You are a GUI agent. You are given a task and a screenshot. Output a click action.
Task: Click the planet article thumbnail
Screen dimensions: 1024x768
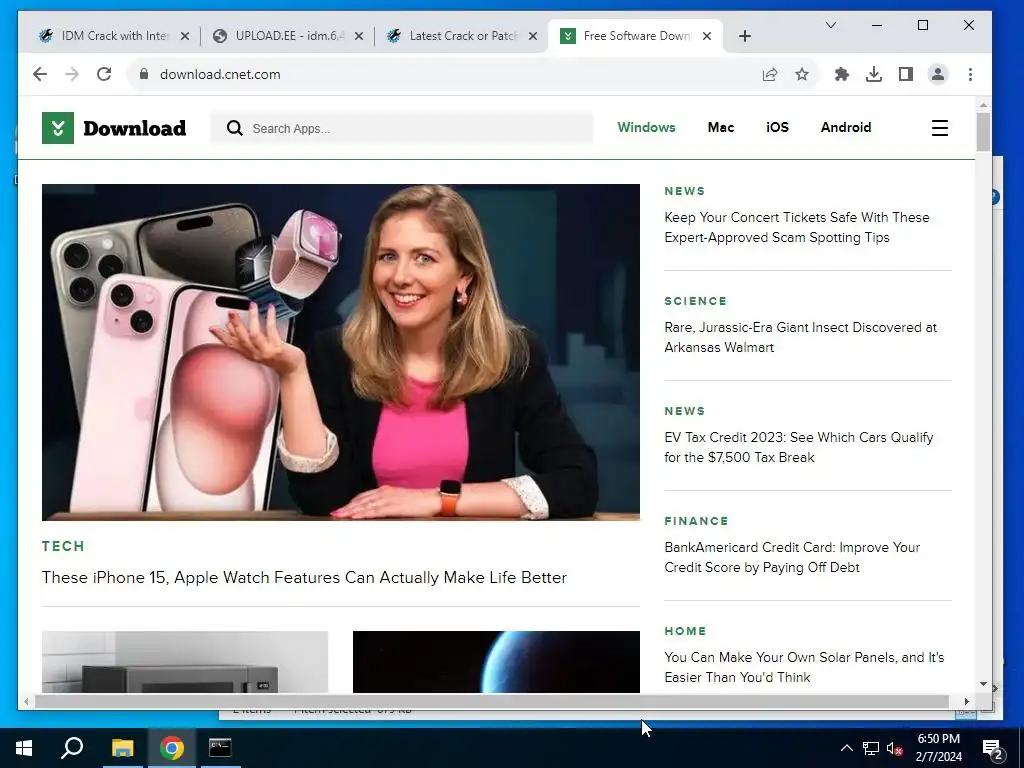coord(496,662)
